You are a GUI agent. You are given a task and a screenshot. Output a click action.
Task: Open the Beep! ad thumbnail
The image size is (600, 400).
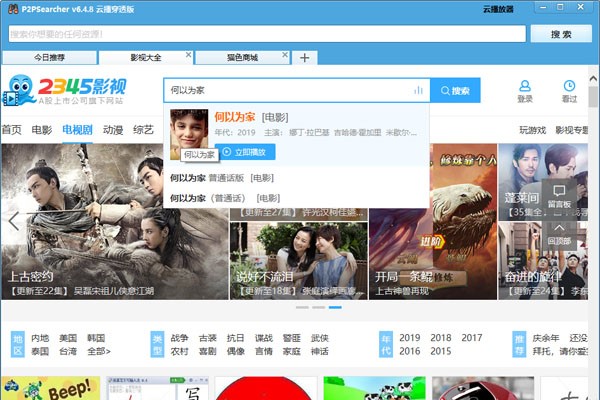(51, 388)
